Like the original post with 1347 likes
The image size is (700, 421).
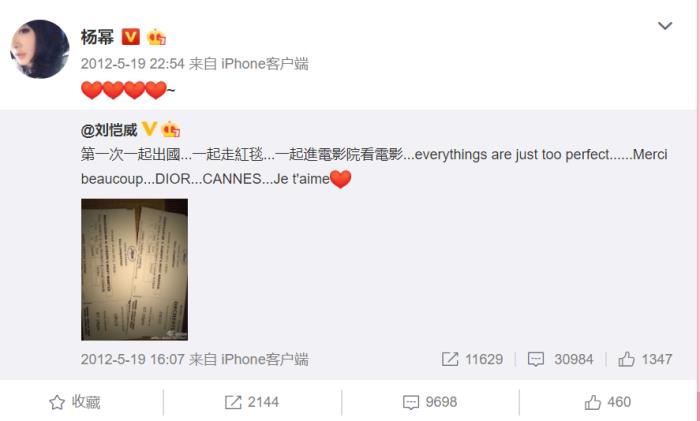pyautogui.click(x=645, y=359)
